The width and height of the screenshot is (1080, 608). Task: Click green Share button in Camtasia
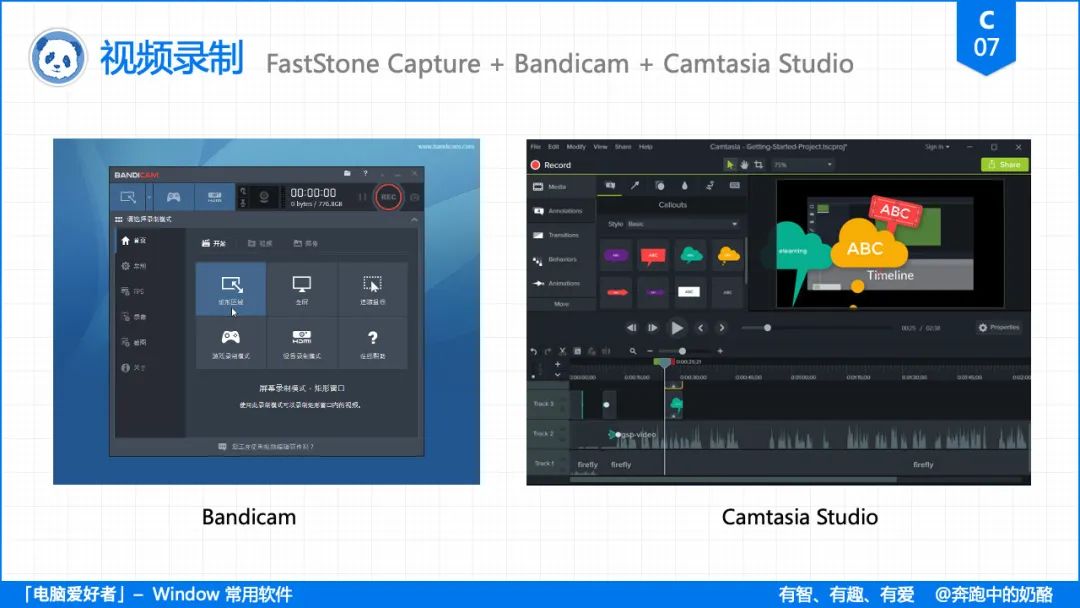click(x=1004, y=165)
